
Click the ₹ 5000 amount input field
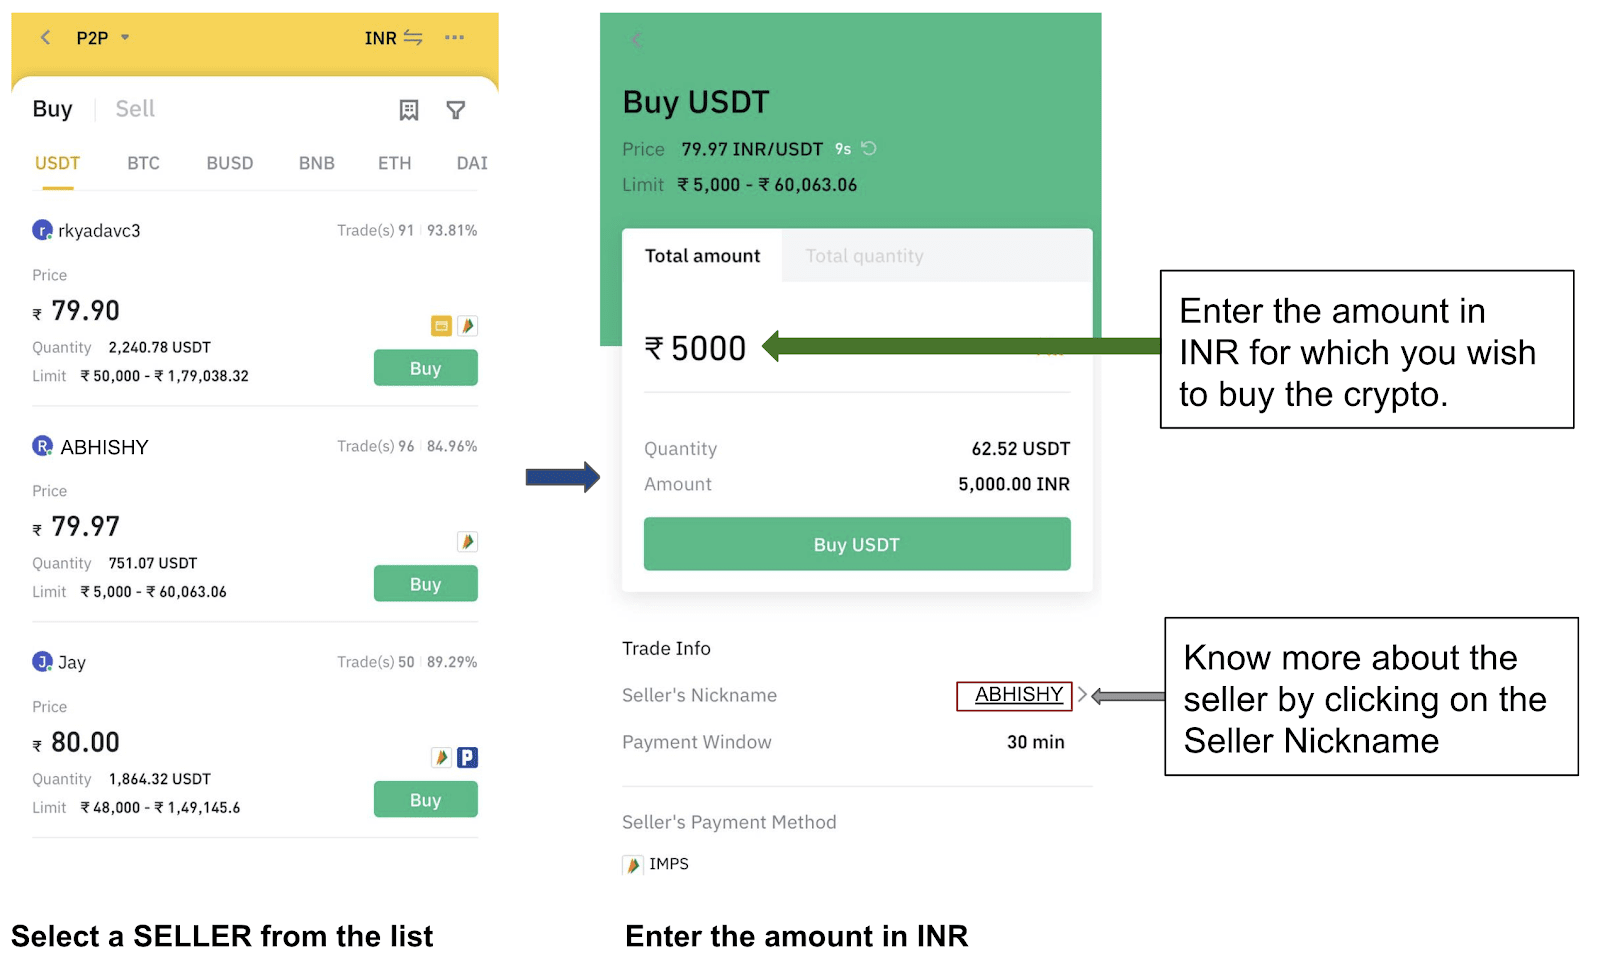tap(857, 349)
